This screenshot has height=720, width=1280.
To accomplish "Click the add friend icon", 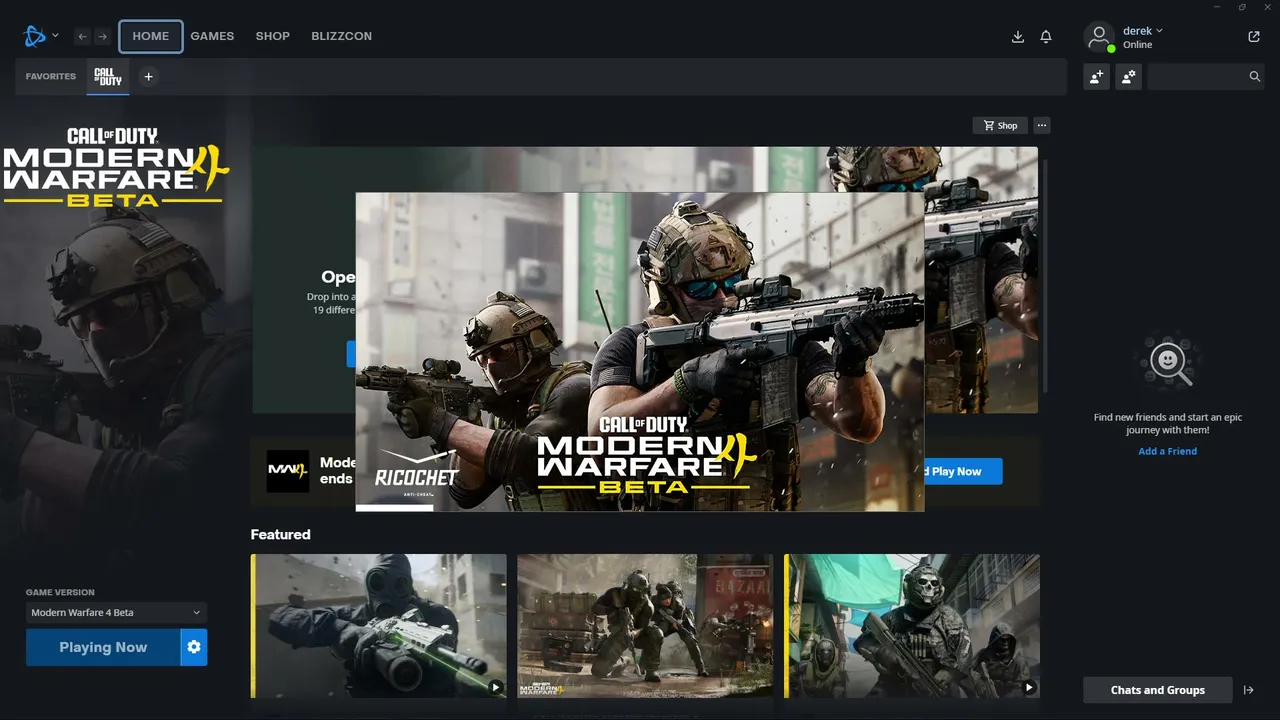I will pos(1097,77).
